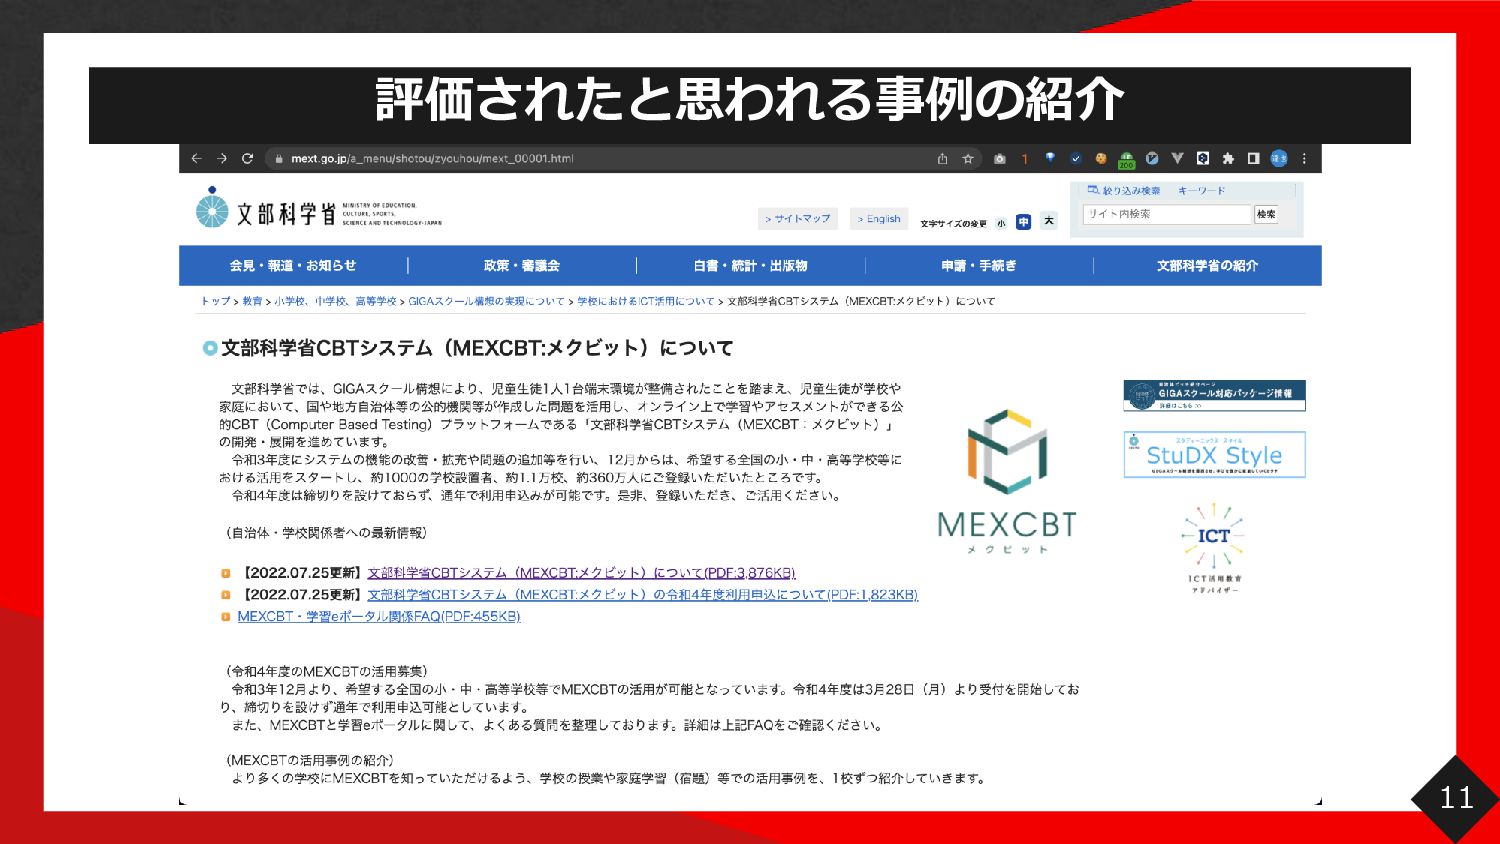Set font size to 大 (large)
The width and height of the screenshot is (1500, 844).
tap(1048, 221)
